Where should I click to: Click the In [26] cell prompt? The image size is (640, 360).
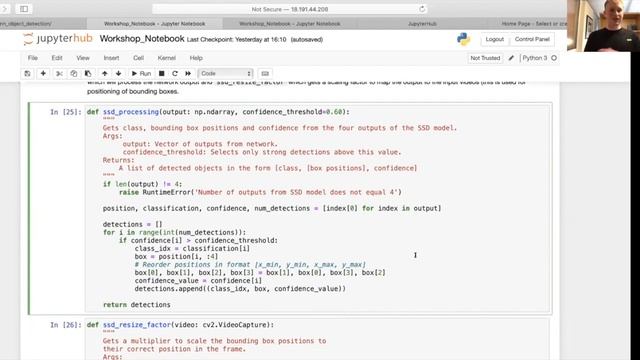point(66,325)
